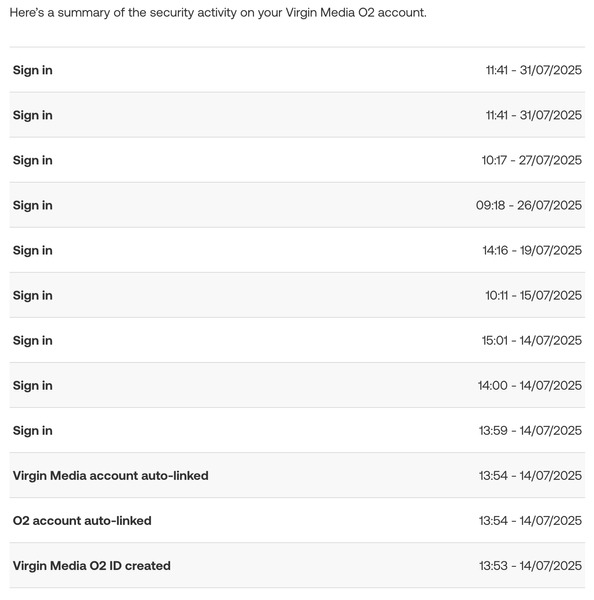Click the 10:11 - 15/07/2025 timestamp
The height and width of the screenshot is (600, 594).
tap(533, 295)
